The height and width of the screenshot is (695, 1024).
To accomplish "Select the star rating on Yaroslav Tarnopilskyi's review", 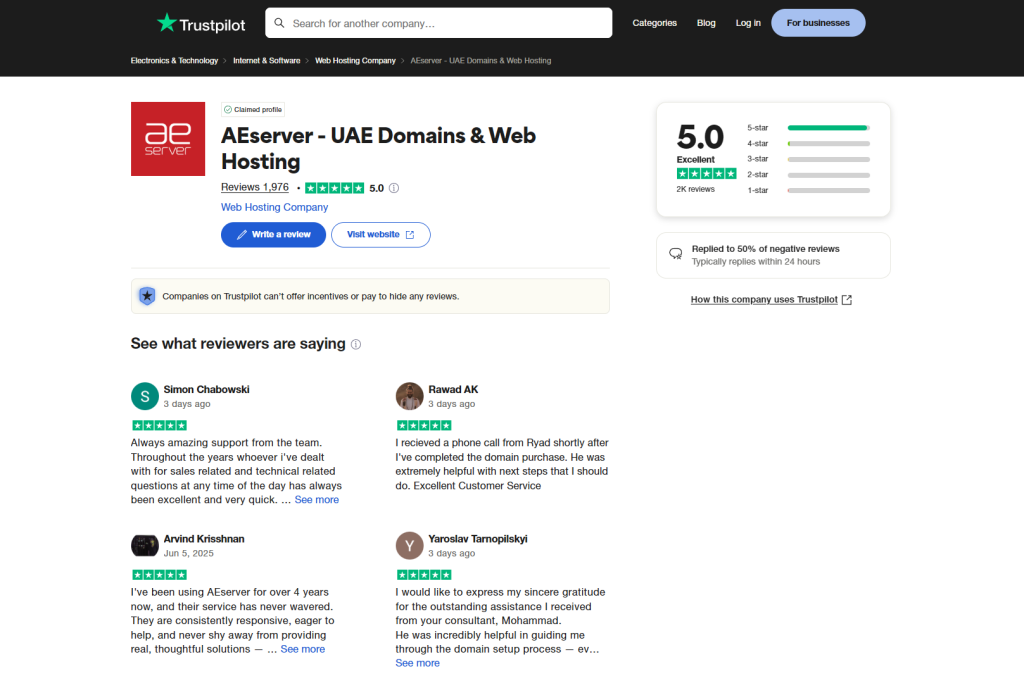I will [424, 575].
